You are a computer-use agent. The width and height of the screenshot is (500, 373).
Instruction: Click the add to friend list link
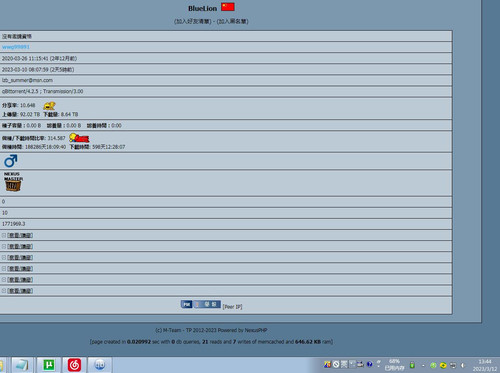[x=193, y=21]
